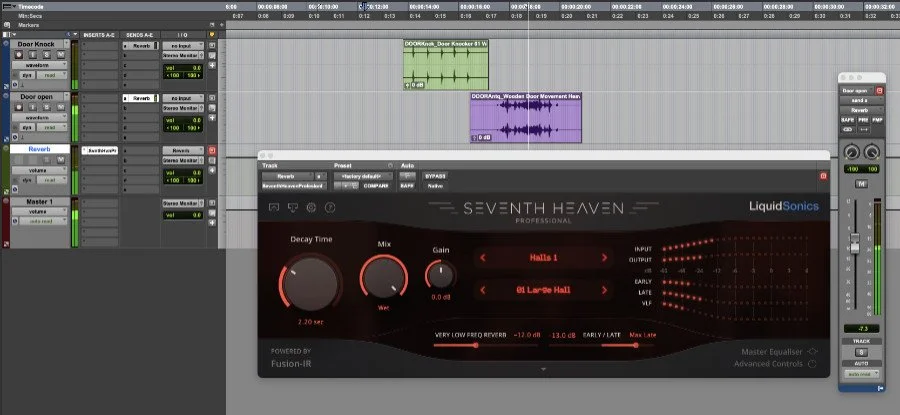Select previous preset before 01 Large Hall
This screenshot has width=900, height=415.
click(483, 290)
